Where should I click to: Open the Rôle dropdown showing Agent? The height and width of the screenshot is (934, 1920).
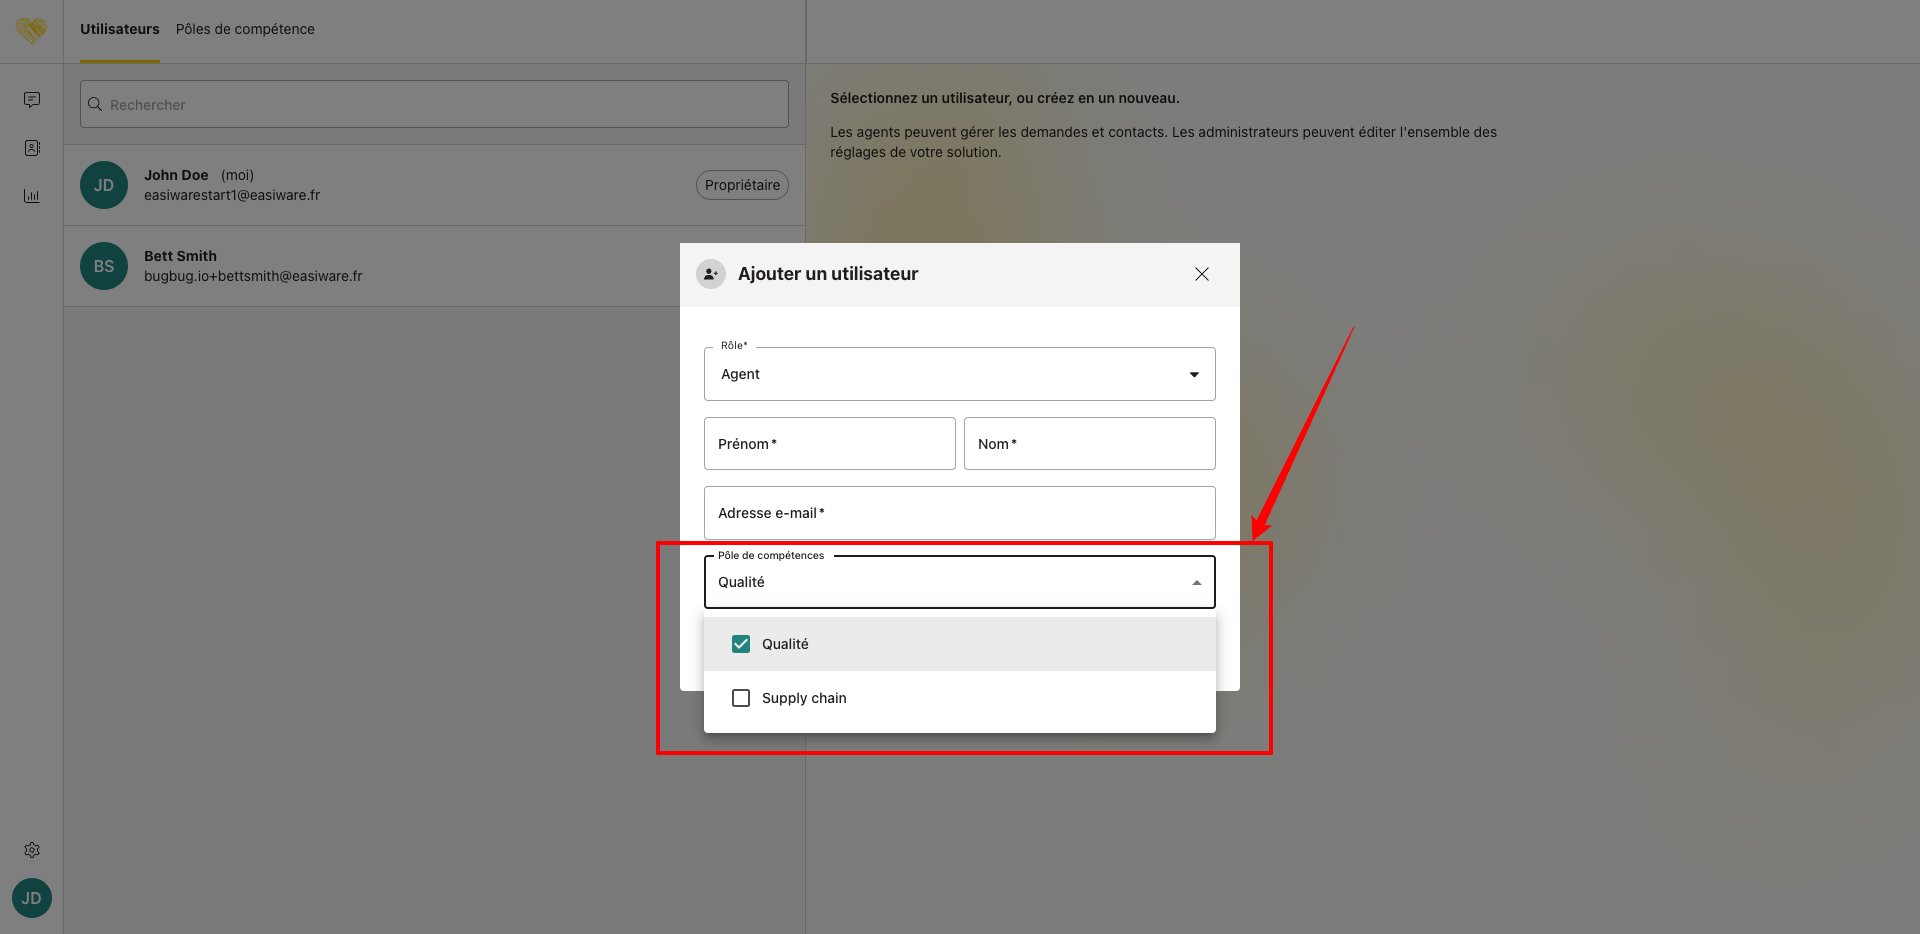point(959,374)
